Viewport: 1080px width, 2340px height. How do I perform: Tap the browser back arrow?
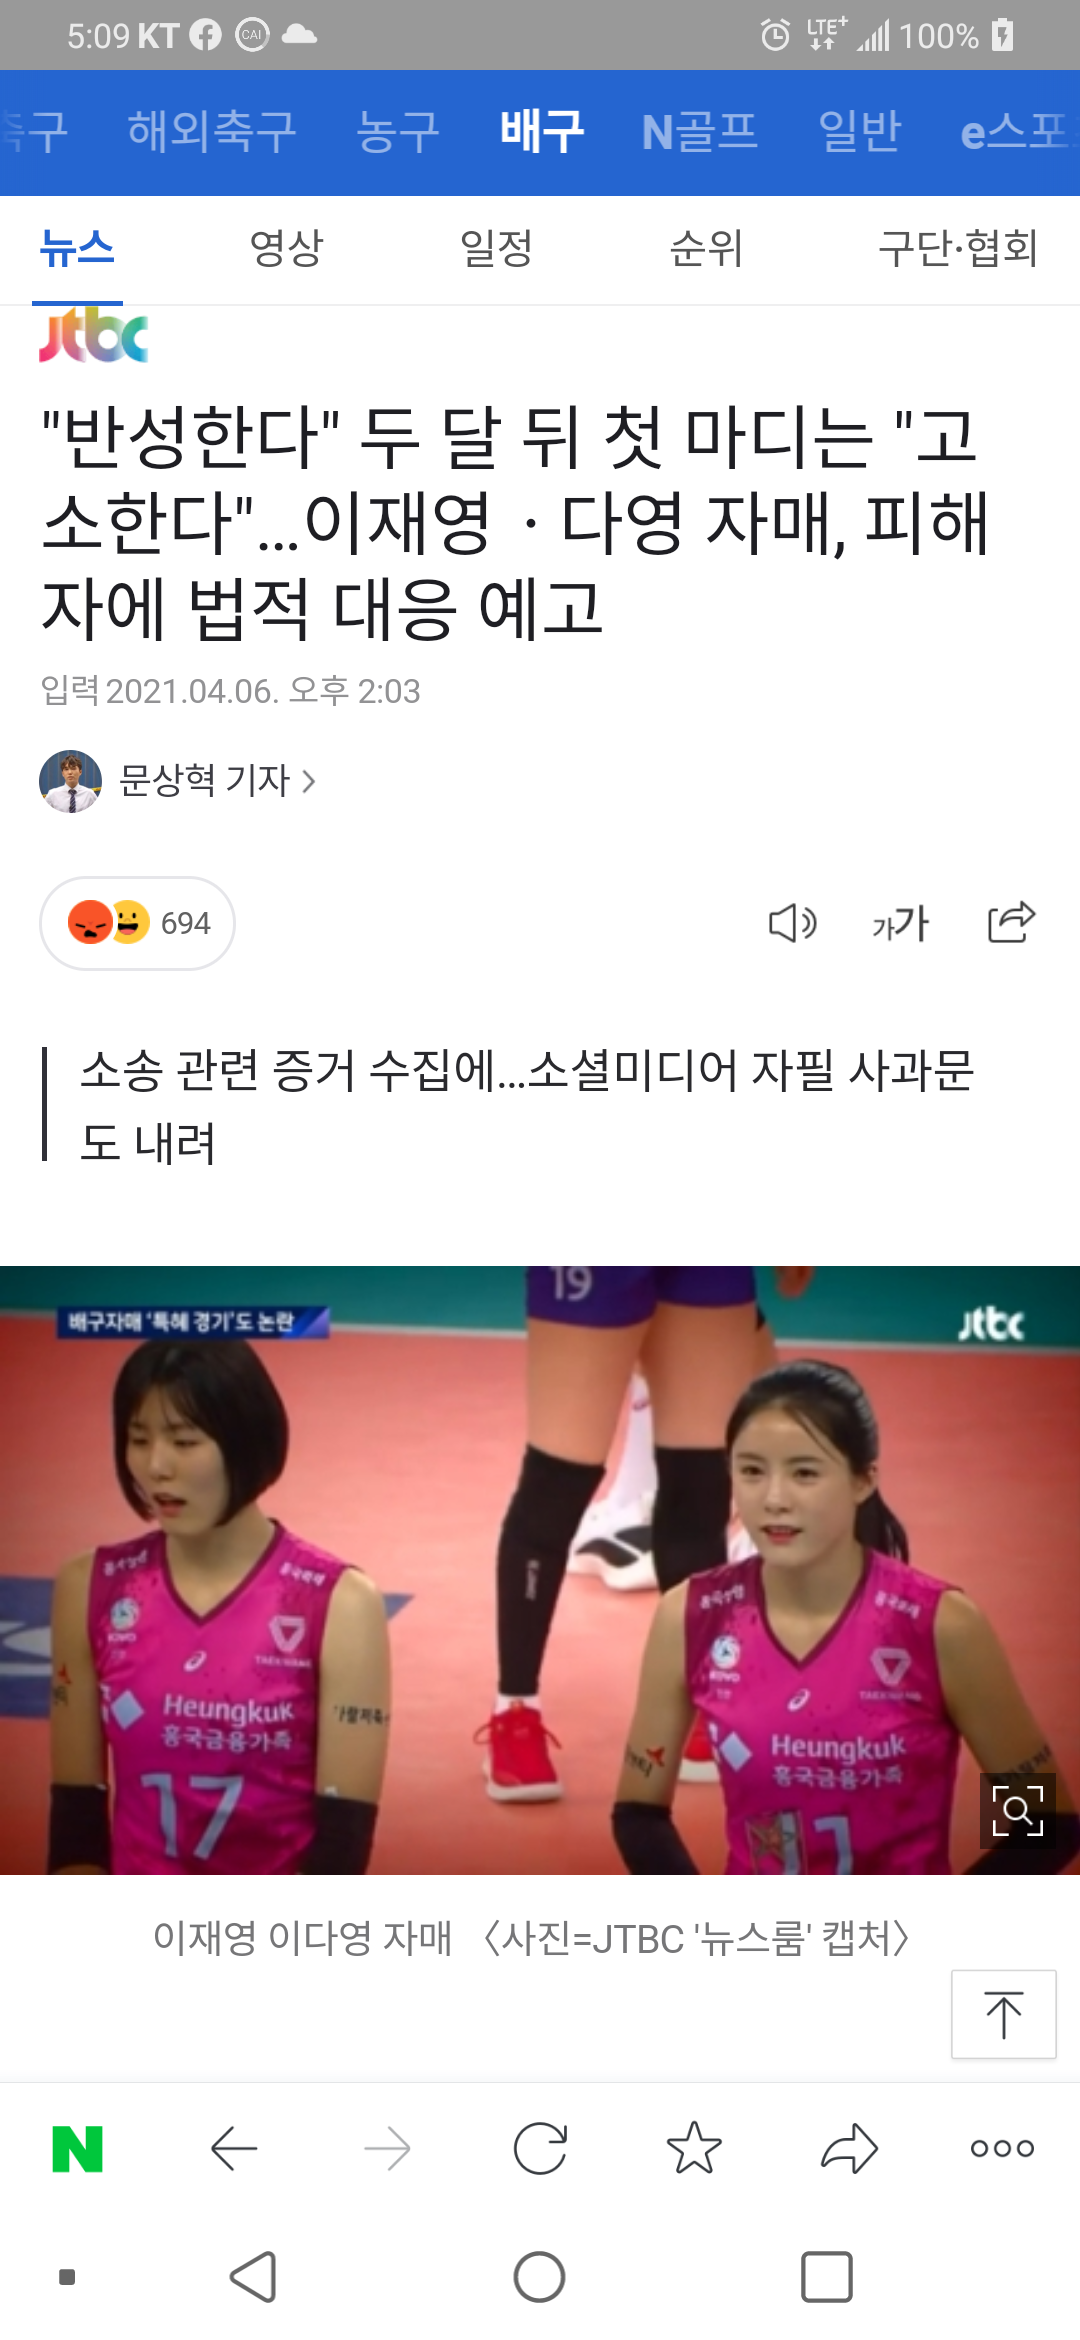235,2149
